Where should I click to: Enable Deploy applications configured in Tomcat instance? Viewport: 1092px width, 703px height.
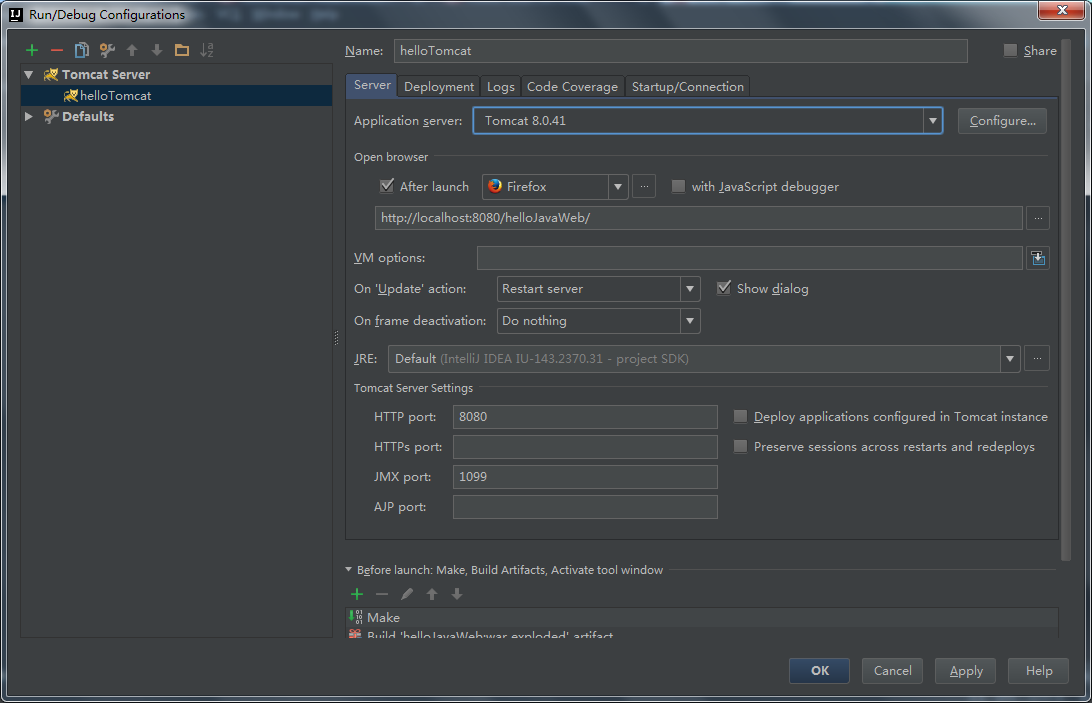[740, 416]
